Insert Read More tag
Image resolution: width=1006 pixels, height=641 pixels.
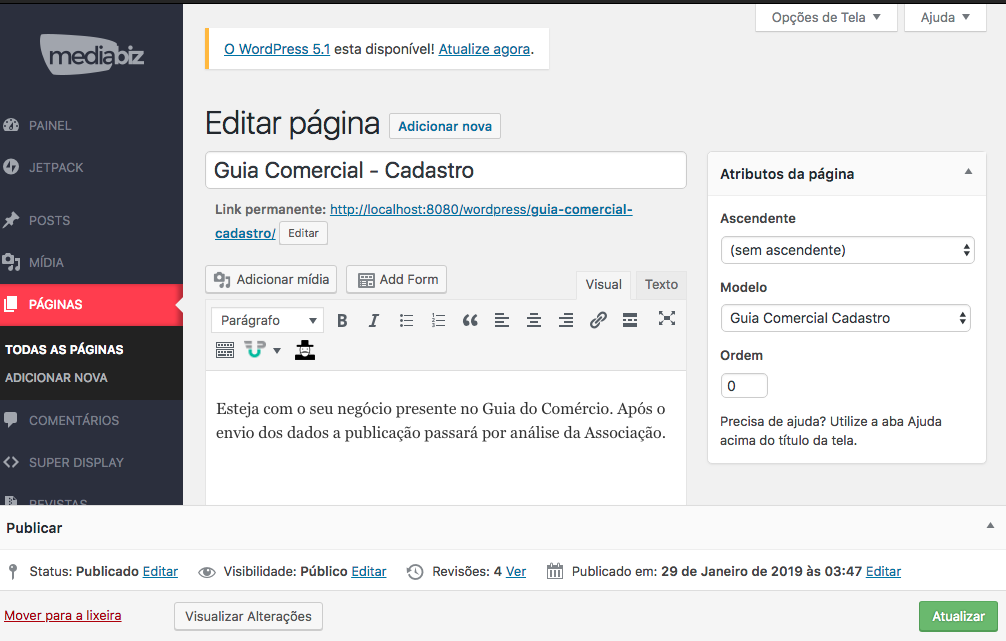pyautogui.click(x=630, y=320)
